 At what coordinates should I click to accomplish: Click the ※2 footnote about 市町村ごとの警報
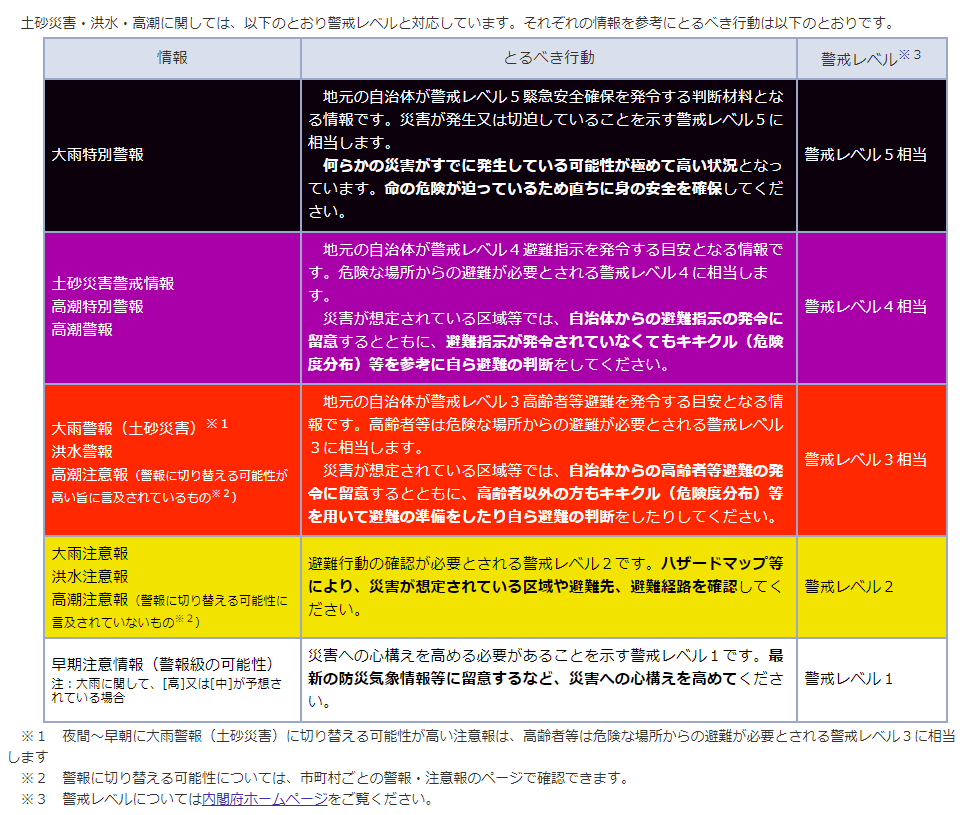point(325,778)
